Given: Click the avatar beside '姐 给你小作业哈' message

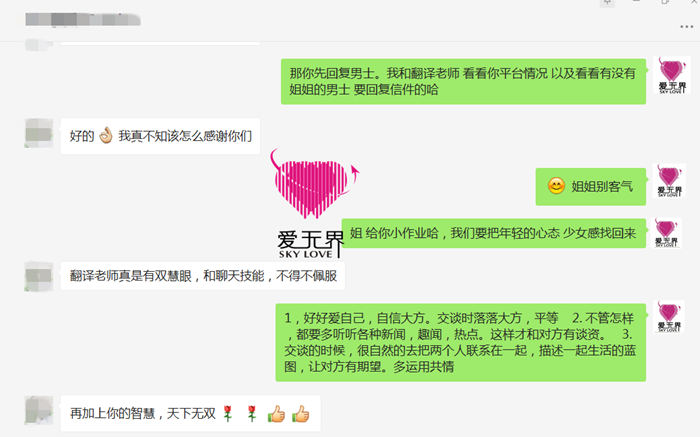Looking at the screenshot, I should coord(666,233).
